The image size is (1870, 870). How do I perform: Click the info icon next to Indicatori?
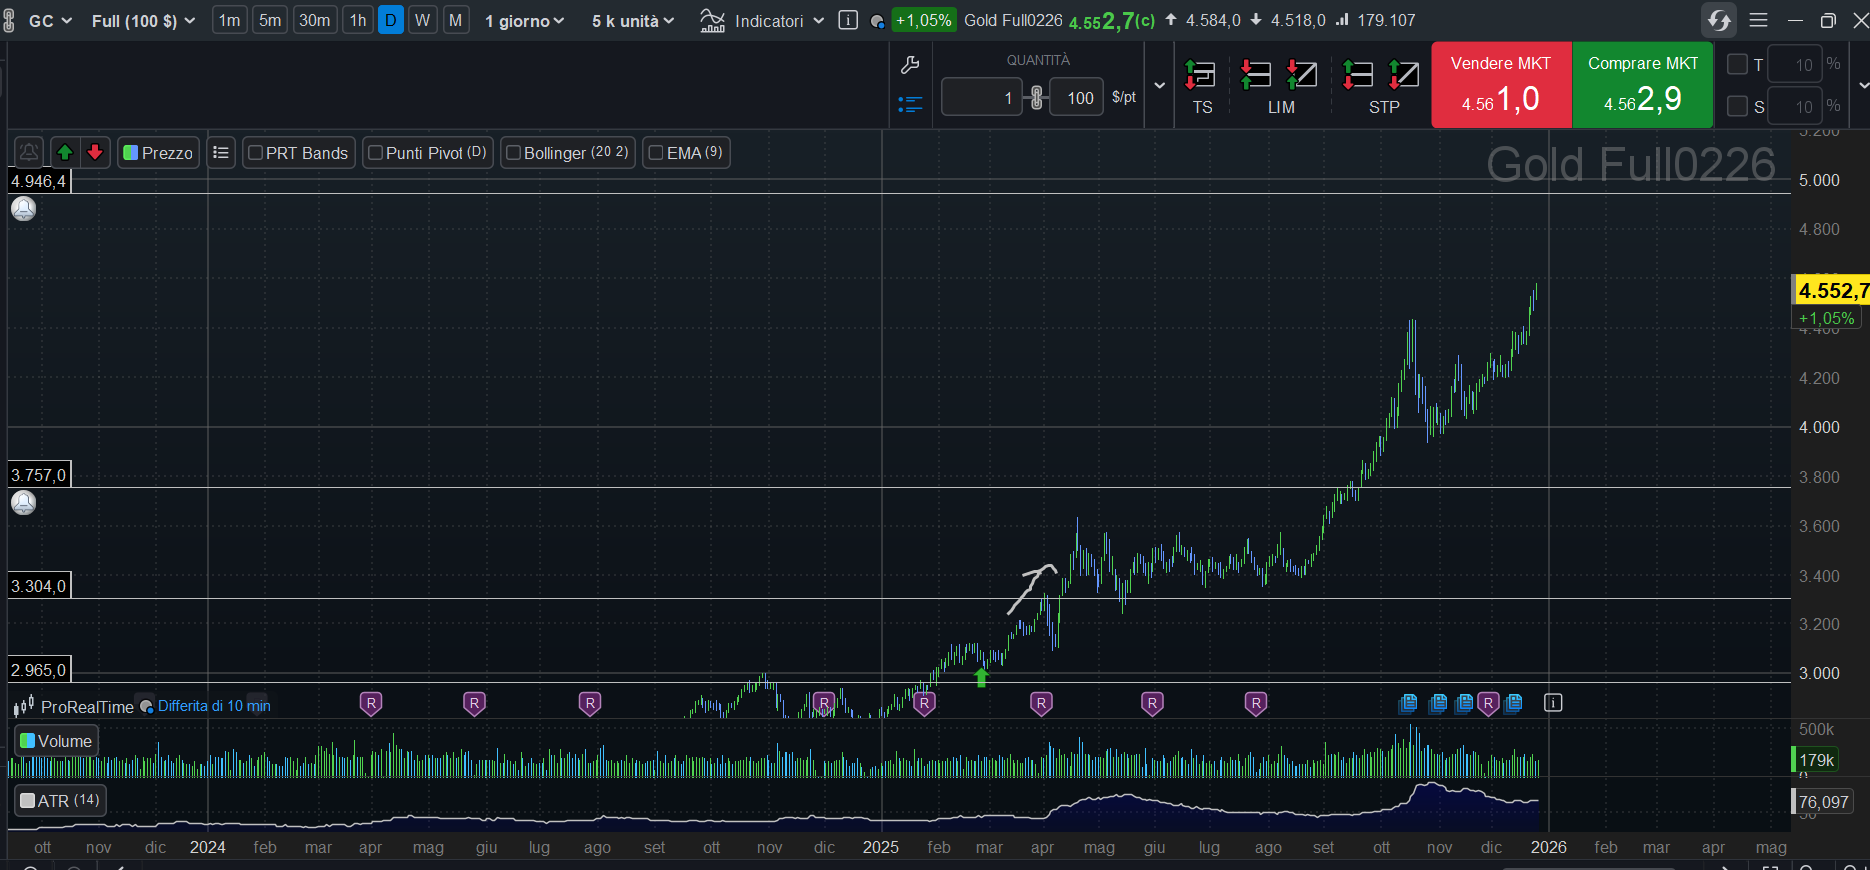tap(848, 20)
